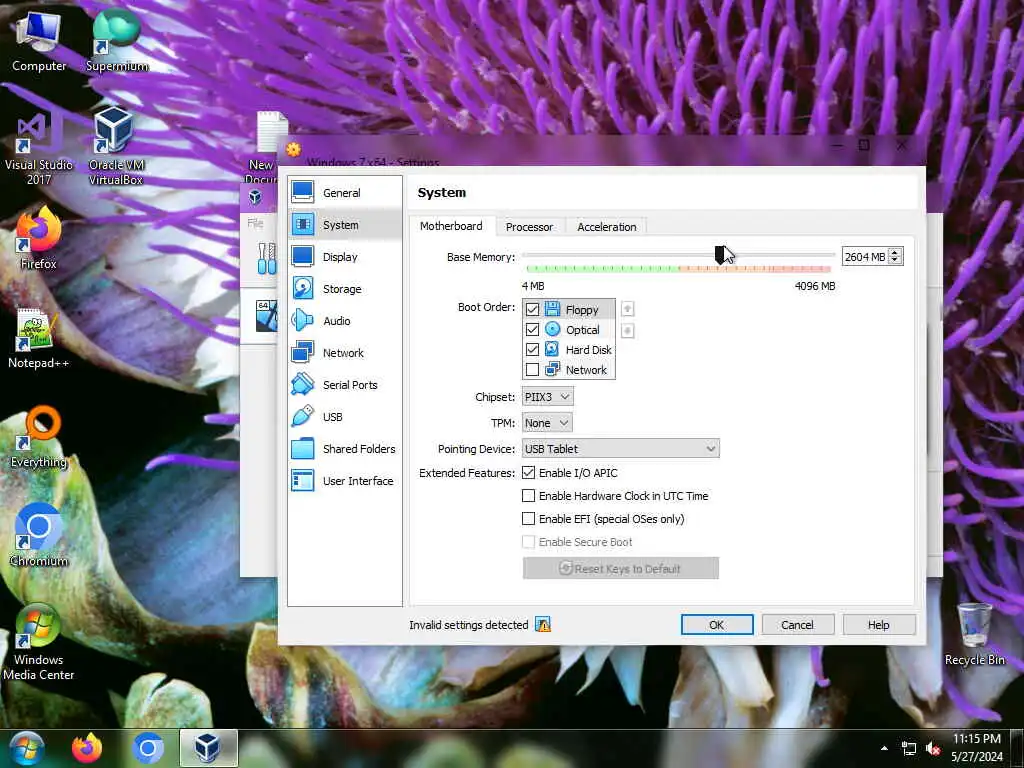Viewport: 1024px width, 768px height.
Task: Open the Recycle Bin
Action: click(974, 635)
